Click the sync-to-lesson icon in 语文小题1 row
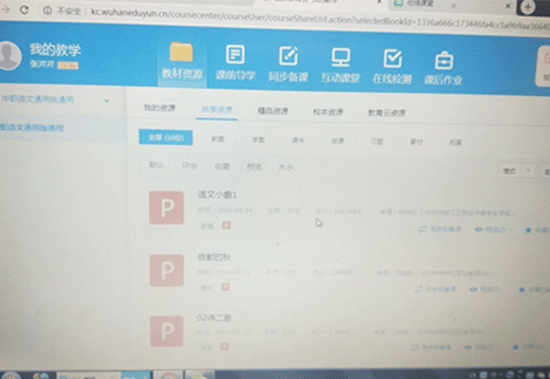This screenshot has width=550, height=379. (423, 229)
